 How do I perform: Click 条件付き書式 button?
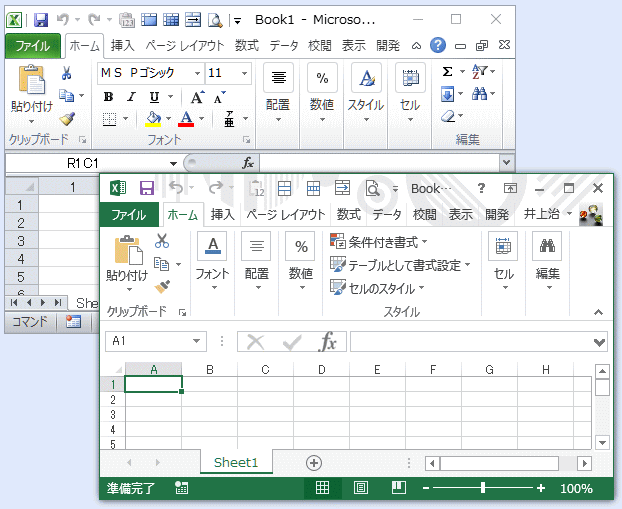pyautogui.click(x=378, y=242)
